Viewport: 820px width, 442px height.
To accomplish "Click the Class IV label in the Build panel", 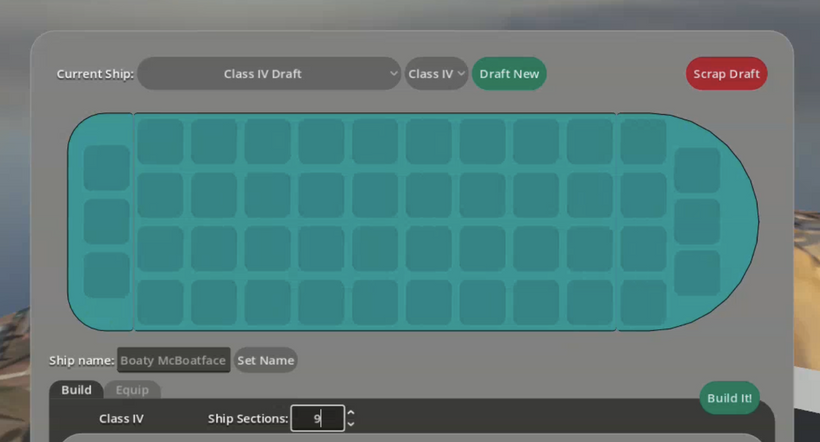I will coord(121,418).
